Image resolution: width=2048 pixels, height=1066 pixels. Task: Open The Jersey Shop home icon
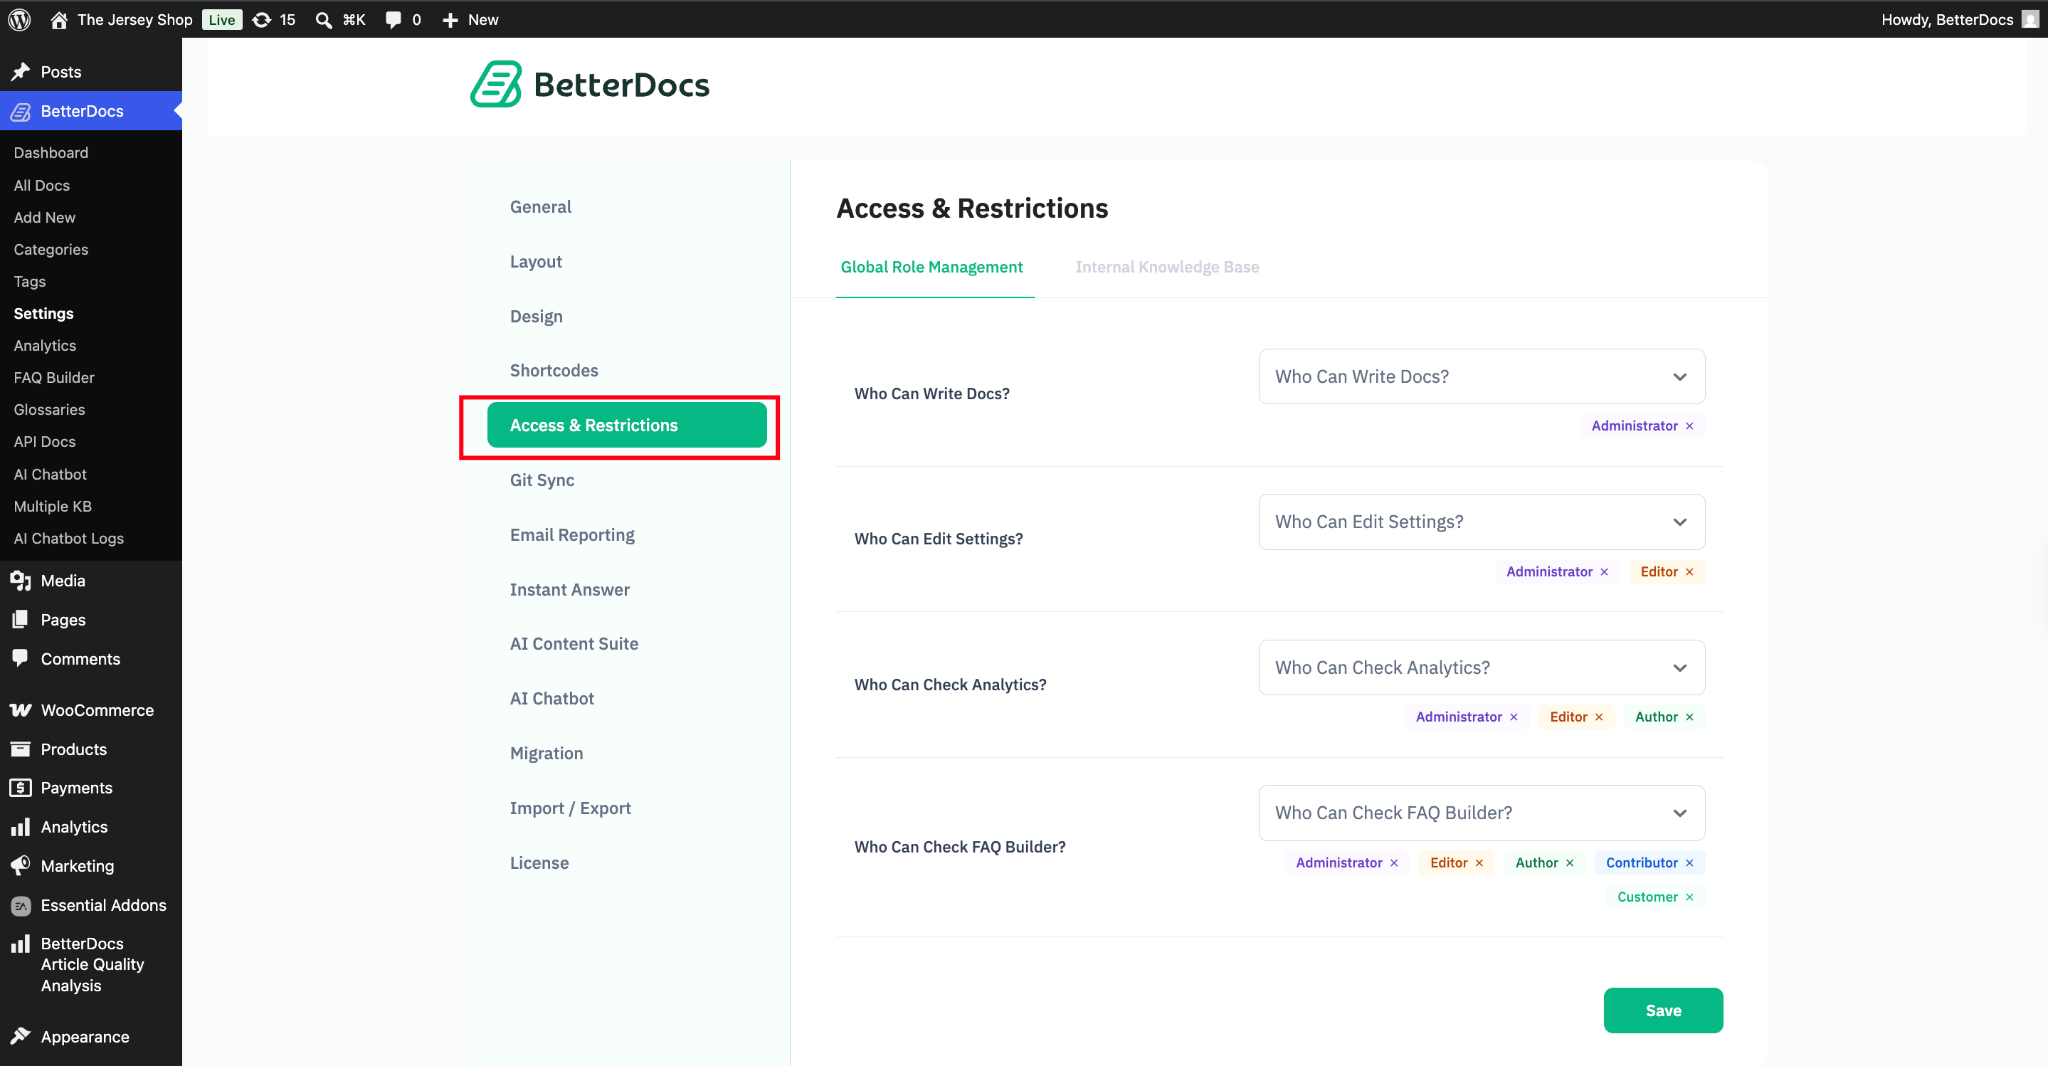click(59, 20)
